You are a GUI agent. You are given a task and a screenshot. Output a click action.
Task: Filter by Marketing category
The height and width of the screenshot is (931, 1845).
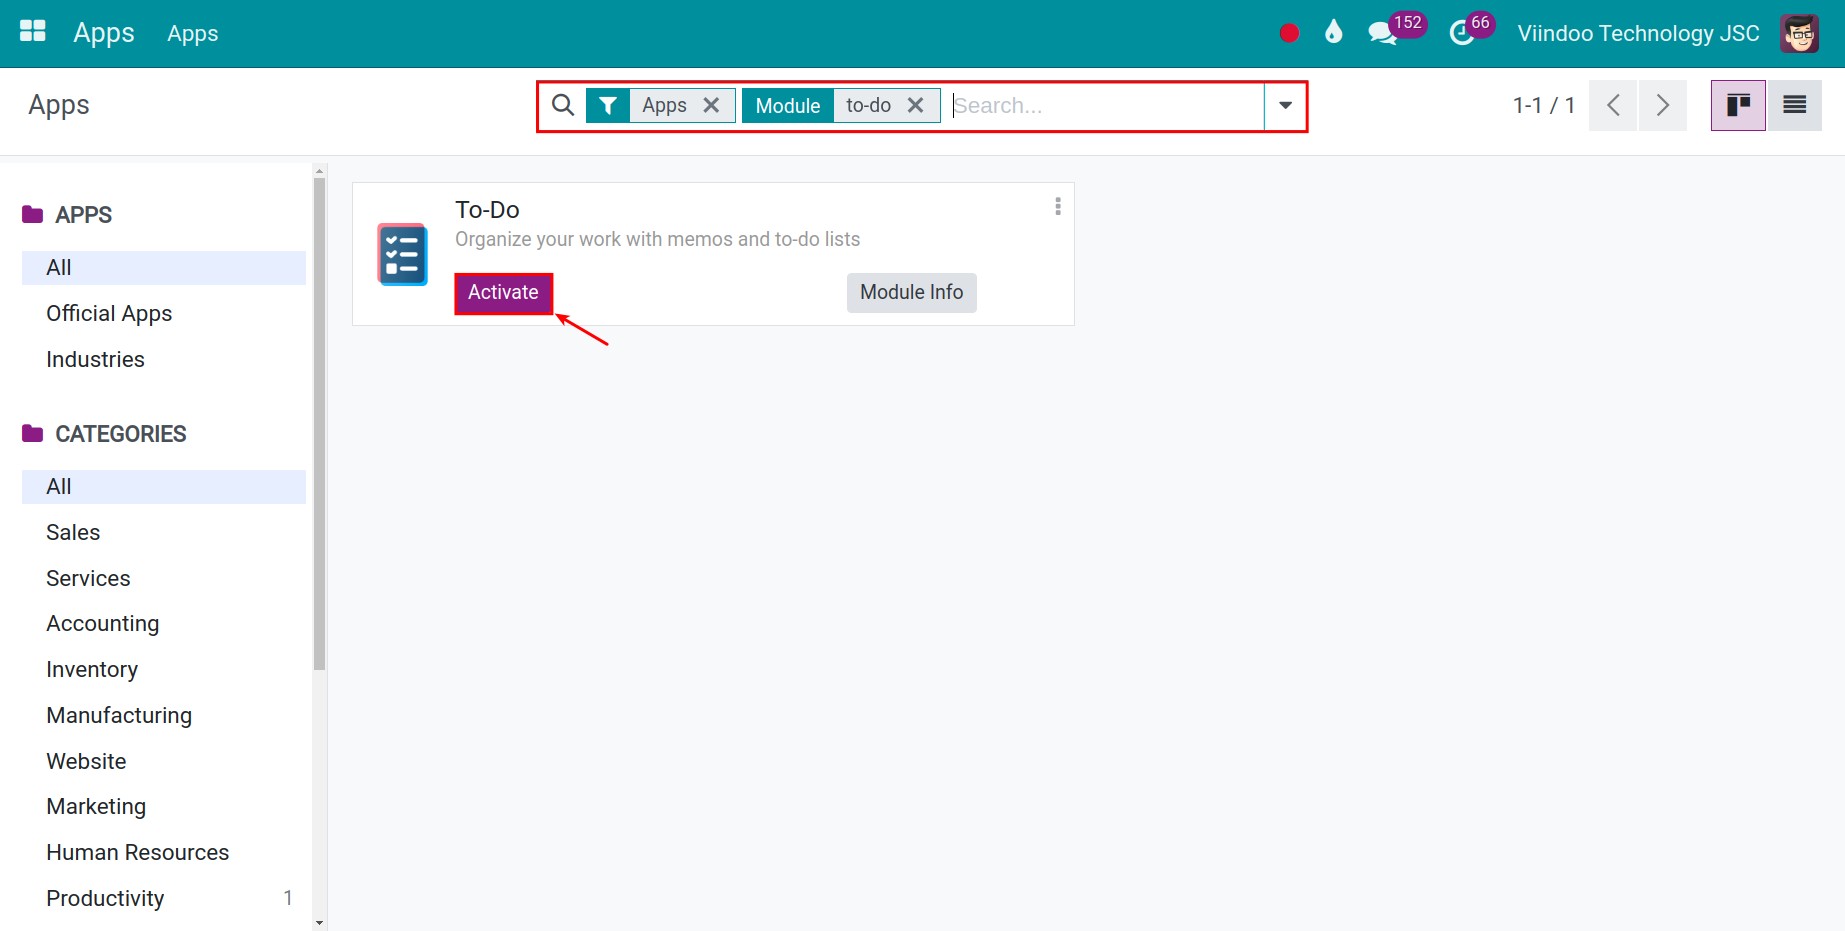point(164,806)
